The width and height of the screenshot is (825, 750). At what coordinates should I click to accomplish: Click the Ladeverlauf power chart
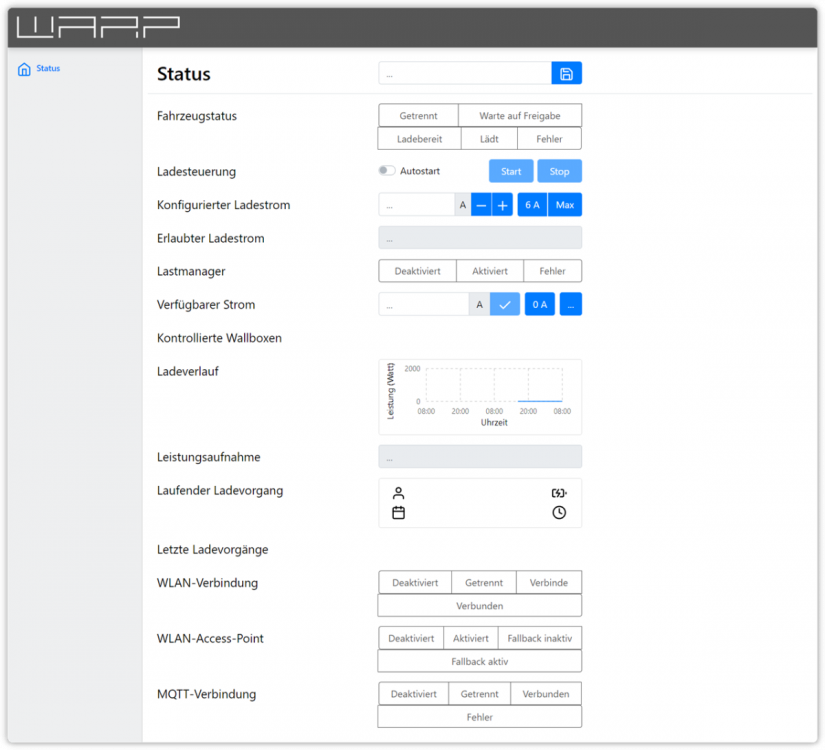(480, 396)
